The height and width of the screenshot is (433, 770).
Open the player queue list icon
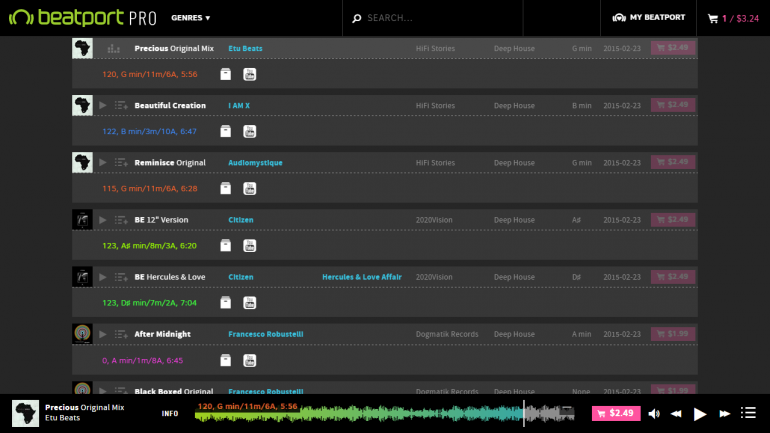[748, 413]
